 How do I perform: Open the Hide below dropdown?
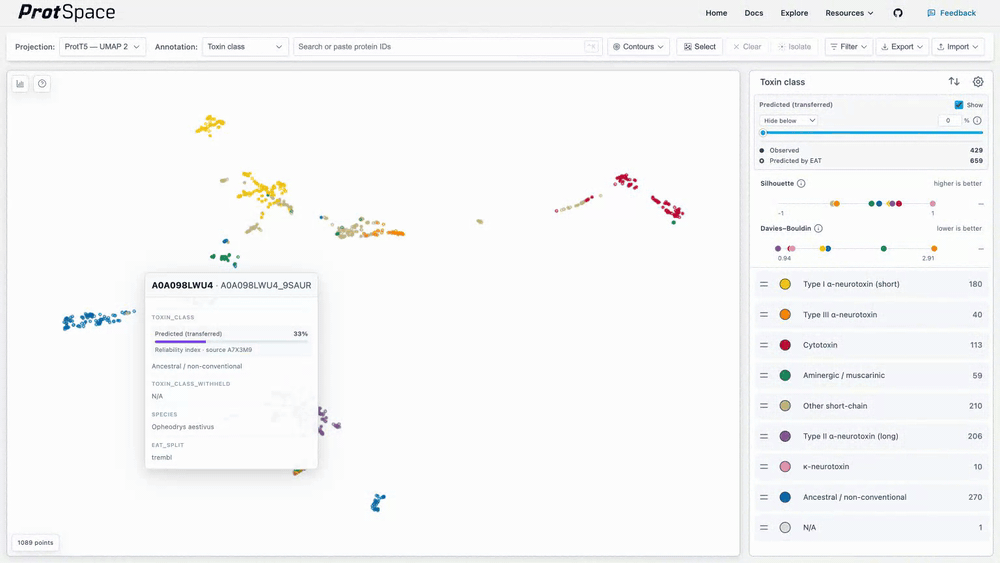[788, 121]
